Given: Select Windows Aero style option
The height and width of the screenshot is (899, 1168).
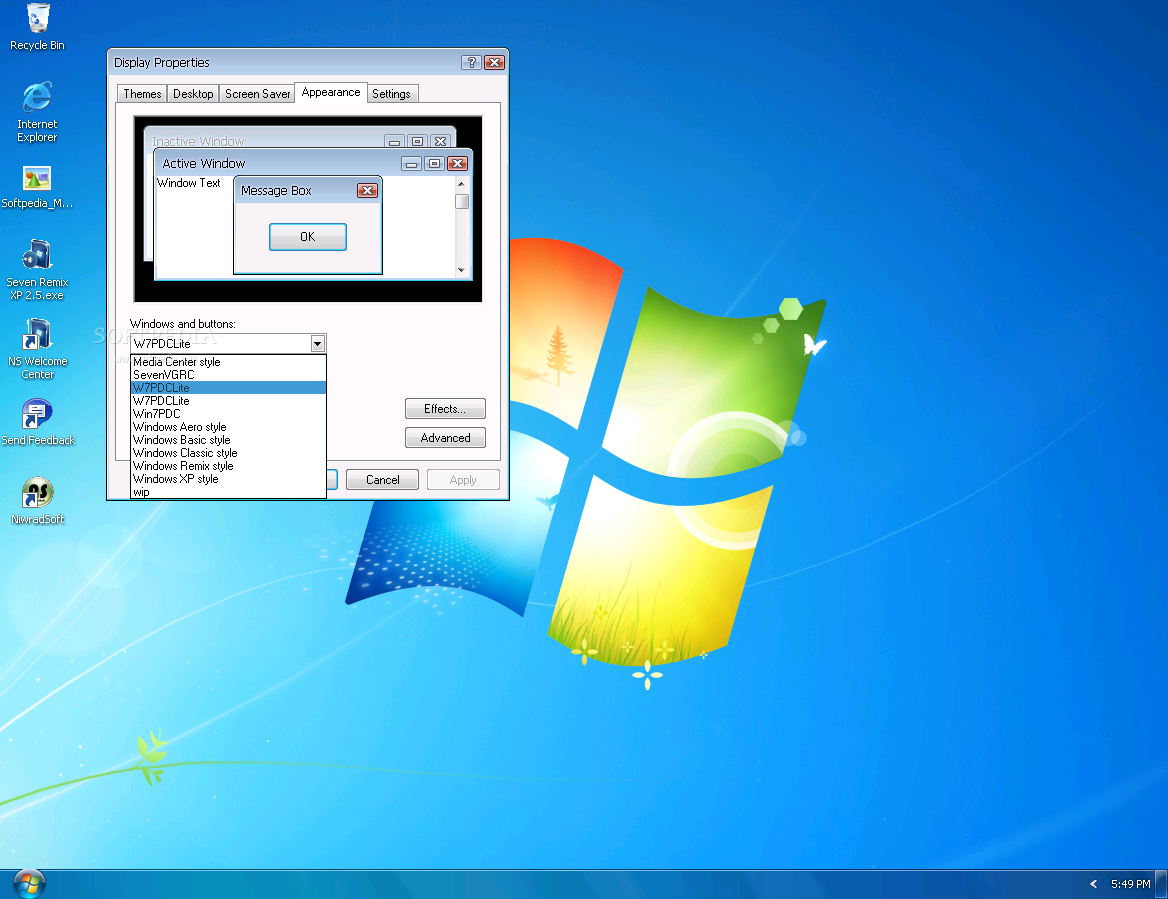Looking at the screenshot, I should 228,427.
